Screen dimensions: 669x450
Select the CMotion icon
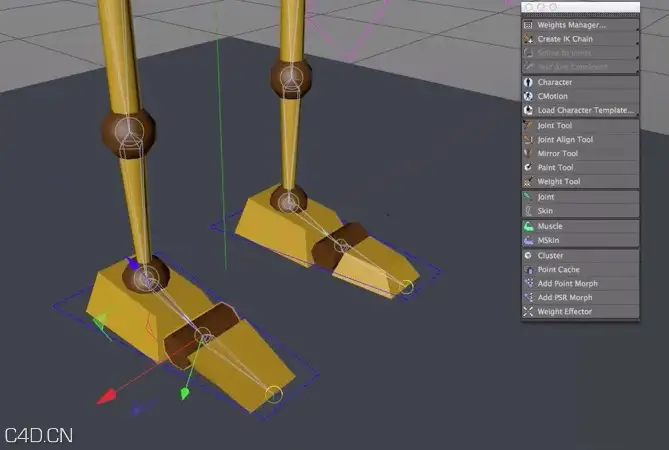pyautogui.click(x=528, y=96)
